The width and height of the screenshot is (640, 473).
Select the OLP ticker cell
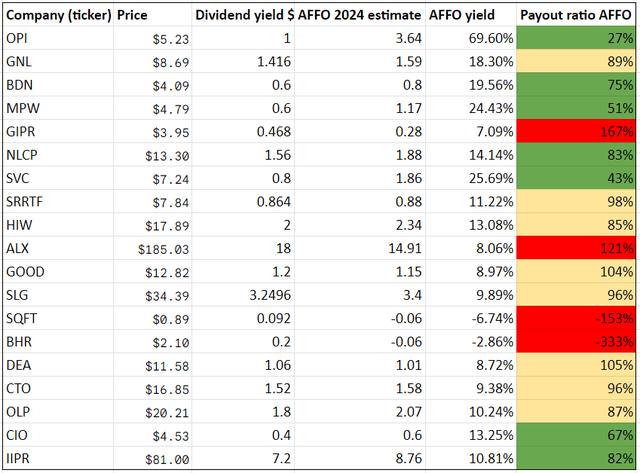pos(58,412)
